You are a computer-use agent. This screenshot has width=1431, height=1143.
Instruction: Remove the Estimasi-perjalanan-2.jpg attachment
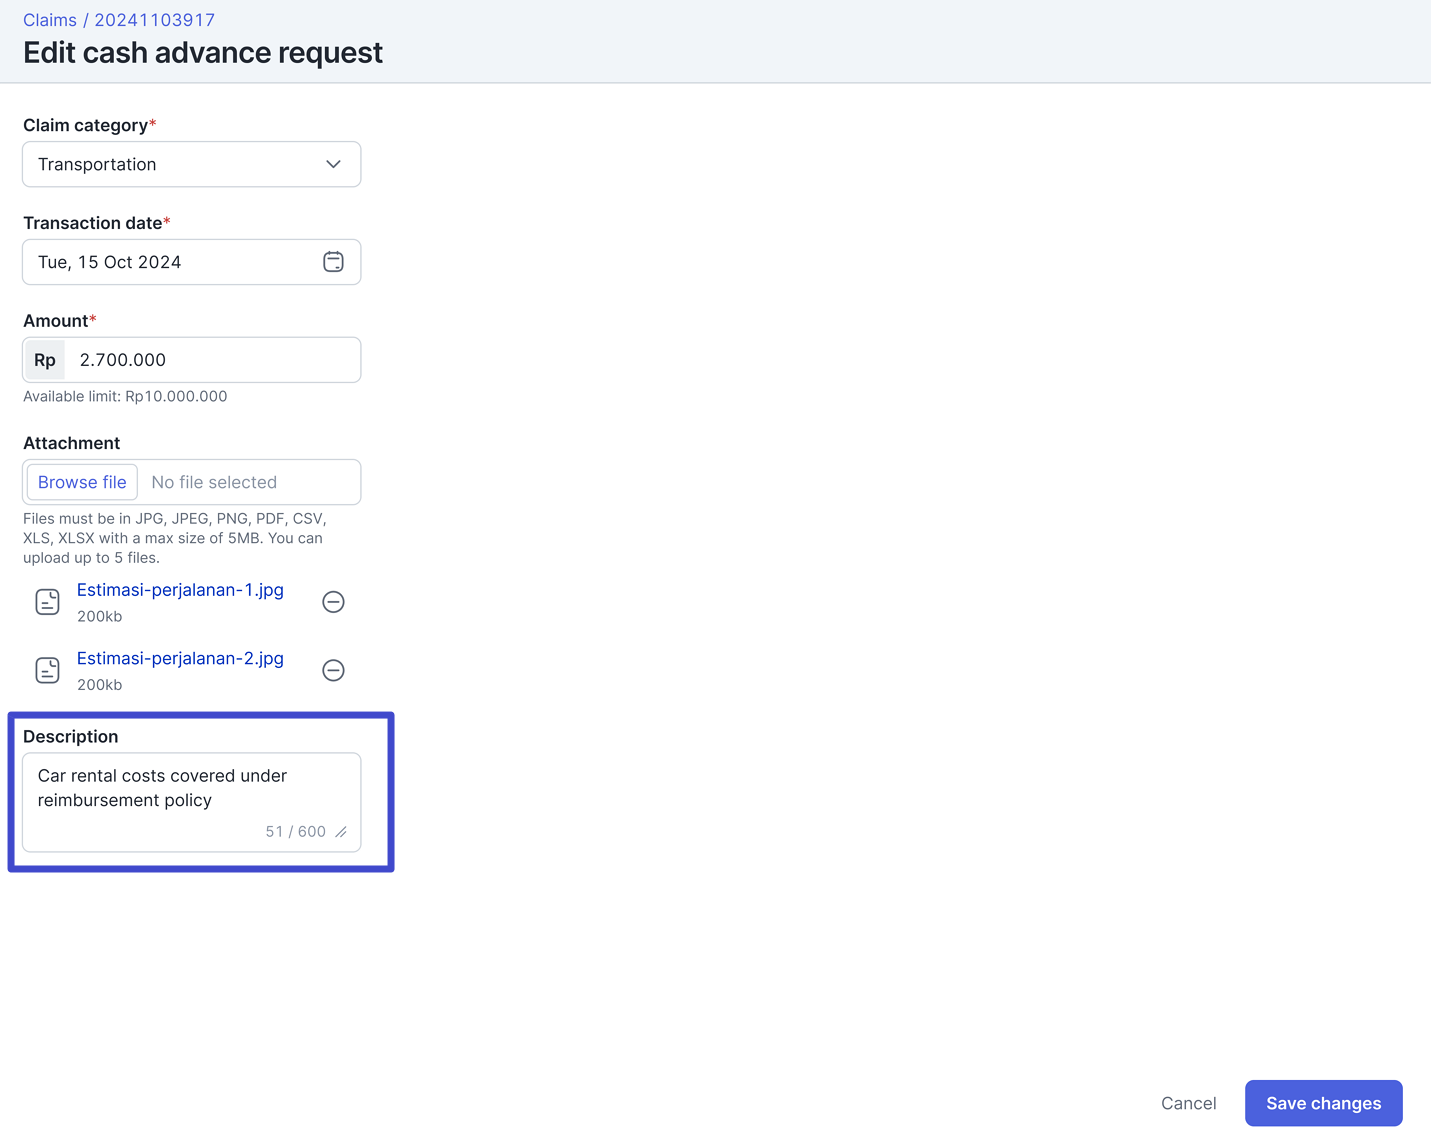tap(333, 670)
